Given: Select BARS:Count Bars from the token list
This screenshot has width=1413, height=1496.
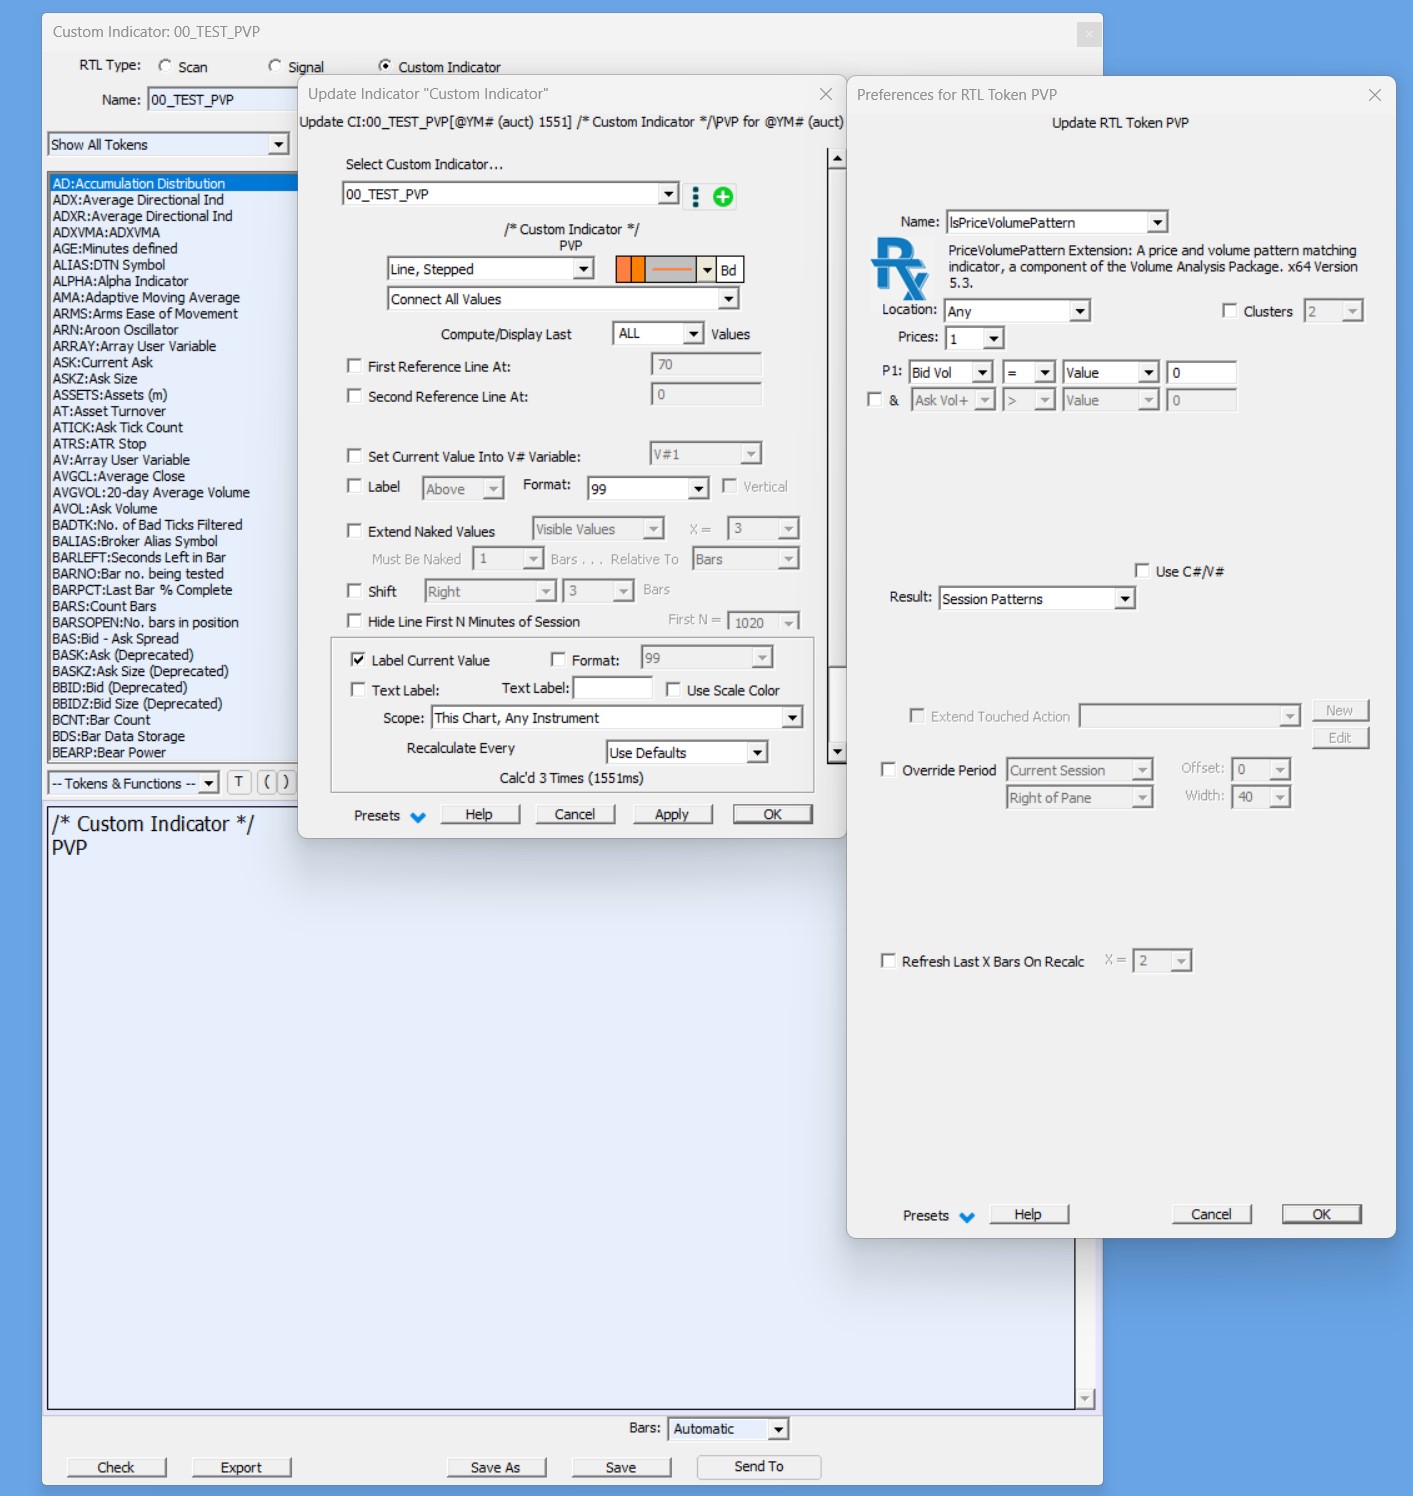Looking at the screenshot, I should (x=105, y=606).
